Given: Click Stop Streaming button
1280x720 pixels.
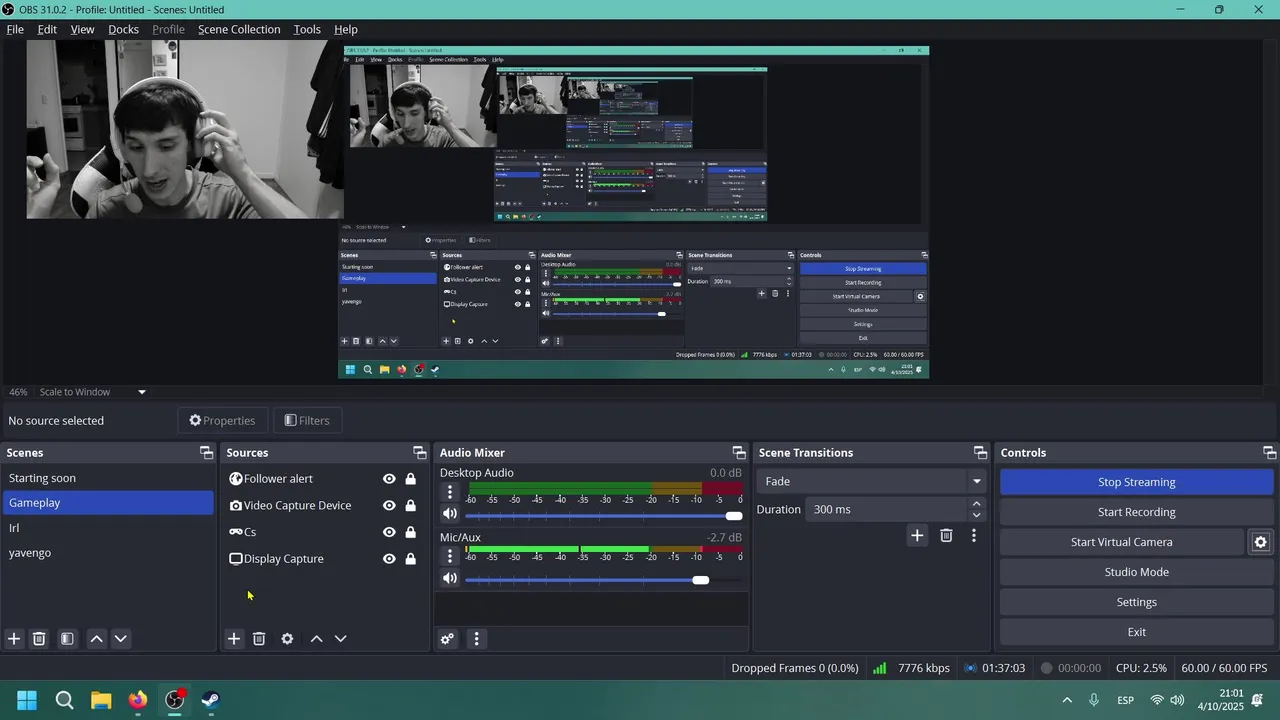Looking at the screenshot, I should tap(1137, 482).
